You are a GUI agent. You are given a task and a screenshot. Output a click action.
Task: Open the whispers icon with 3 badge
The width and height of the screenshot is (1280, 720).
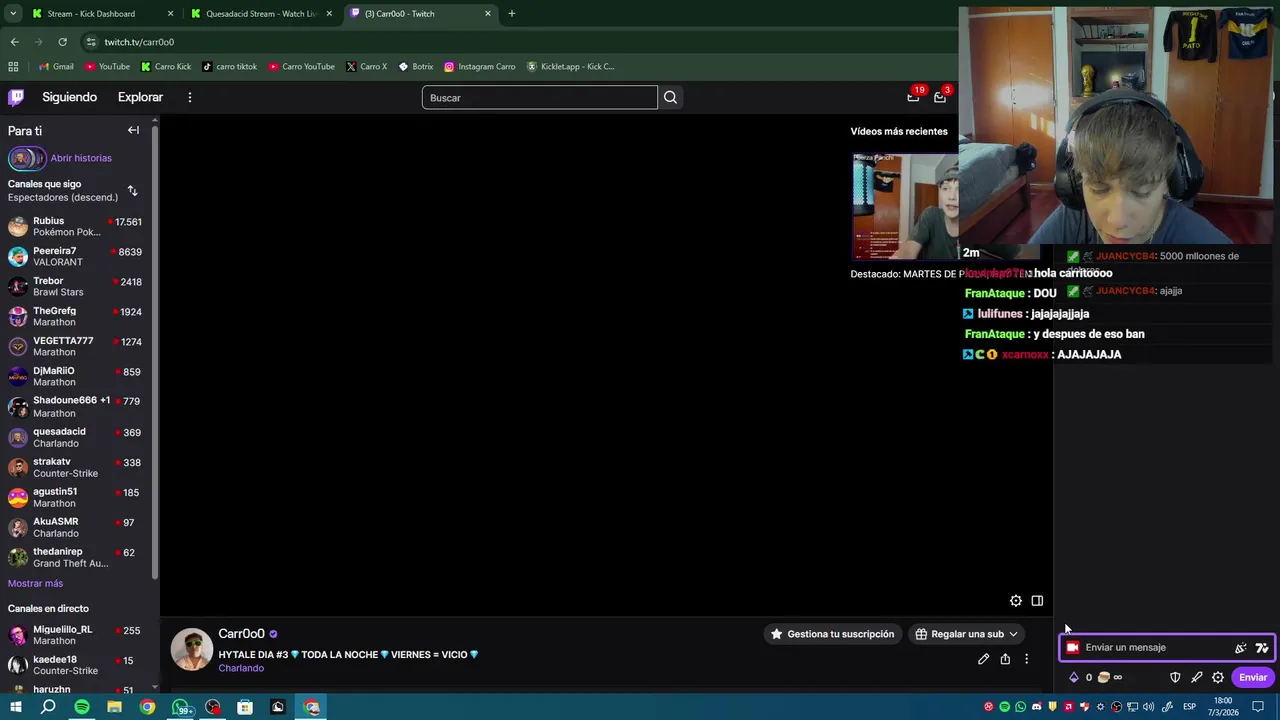pyautogui.click(x=940, y=97)
